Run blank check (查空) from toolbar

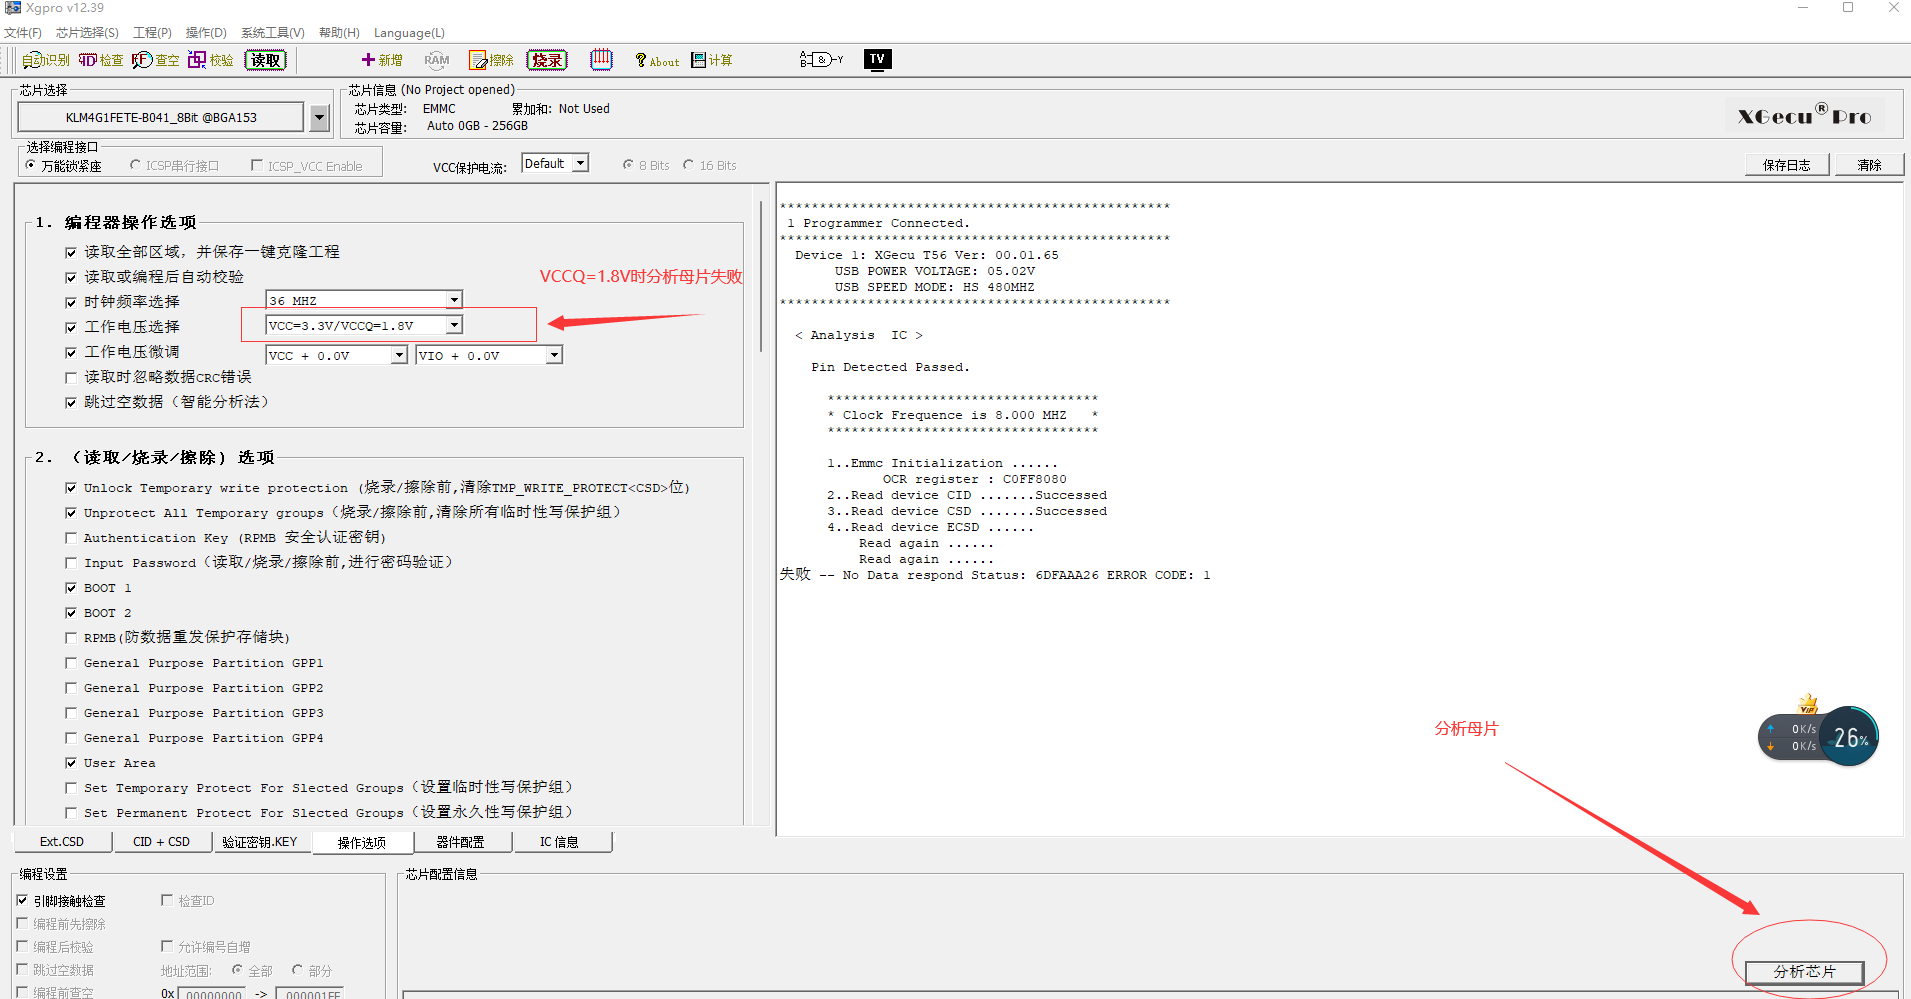[155, 60]
